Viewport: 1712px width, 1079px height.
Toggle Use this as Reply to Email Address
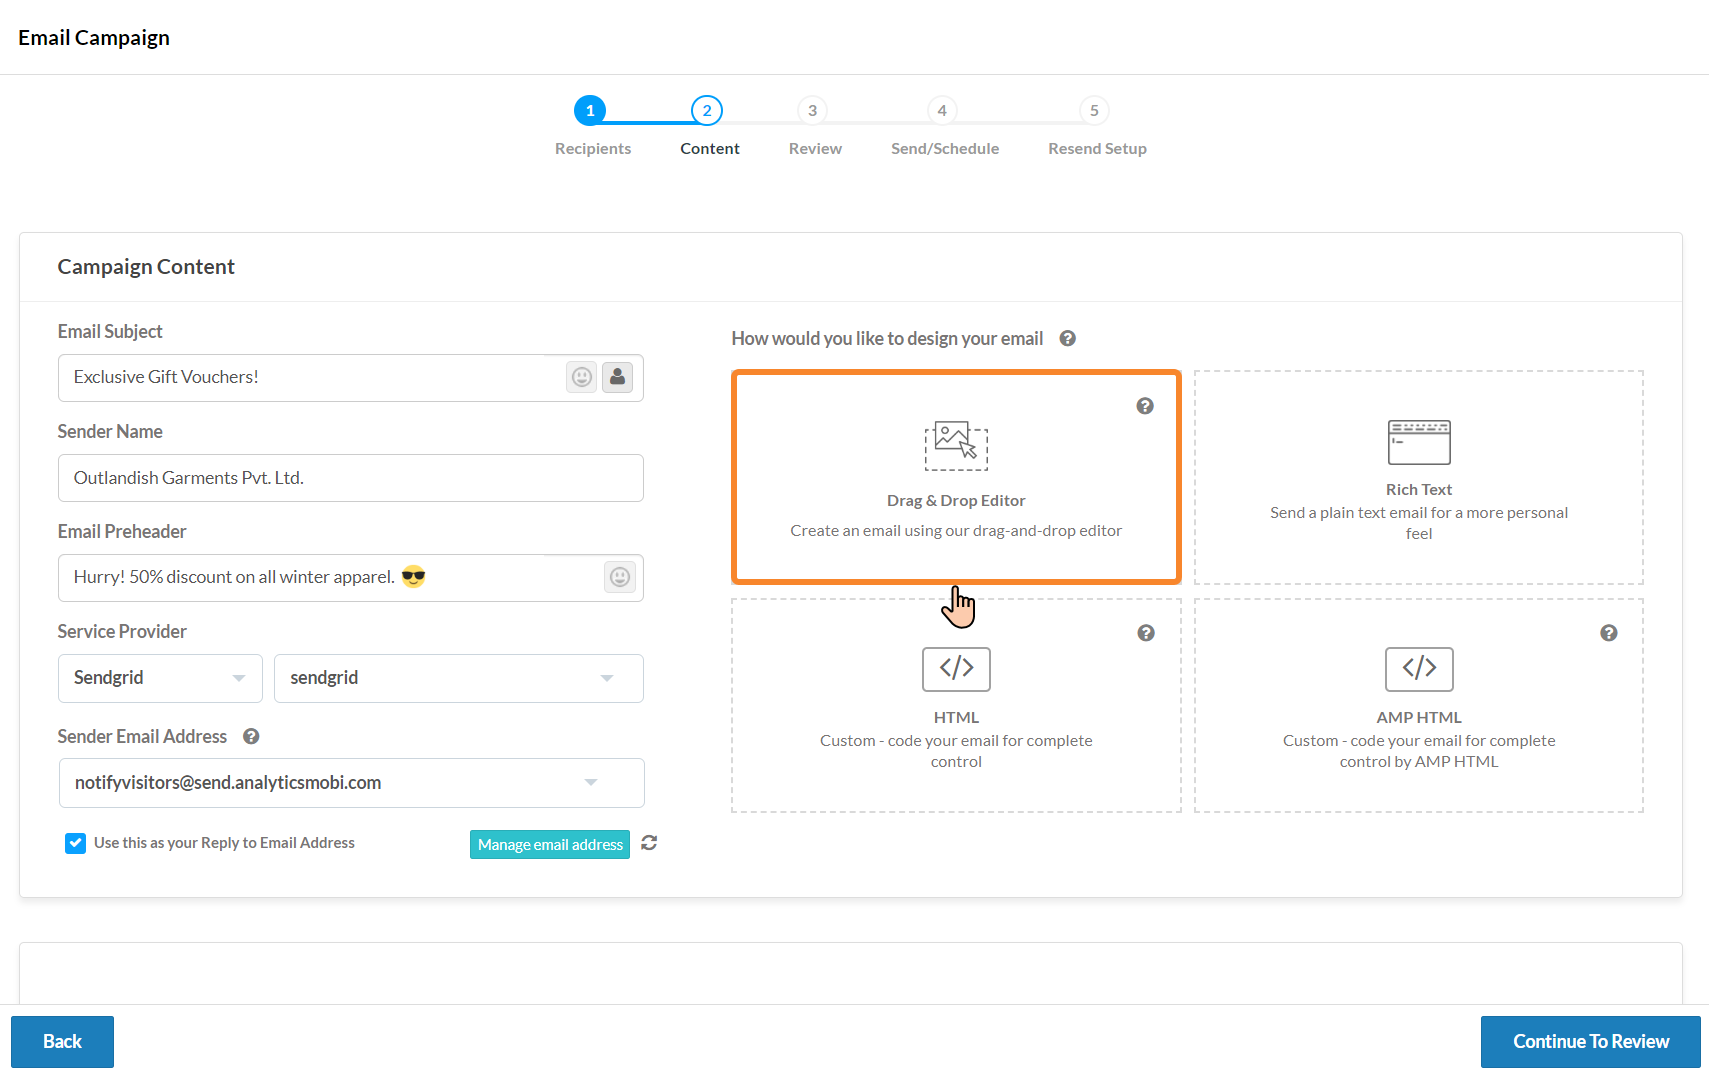(x=76, y=843)
